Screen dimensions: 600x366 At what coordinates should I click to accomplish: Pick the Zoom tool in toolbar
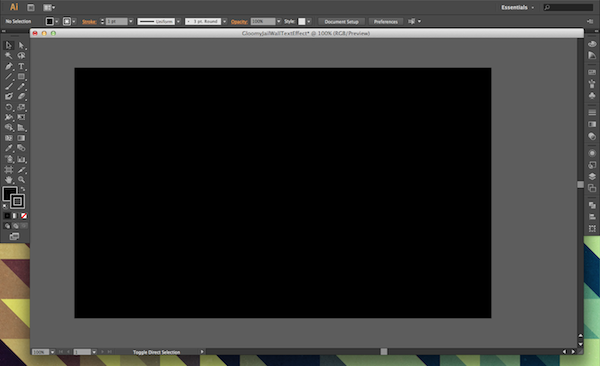[x=21, y=180]
